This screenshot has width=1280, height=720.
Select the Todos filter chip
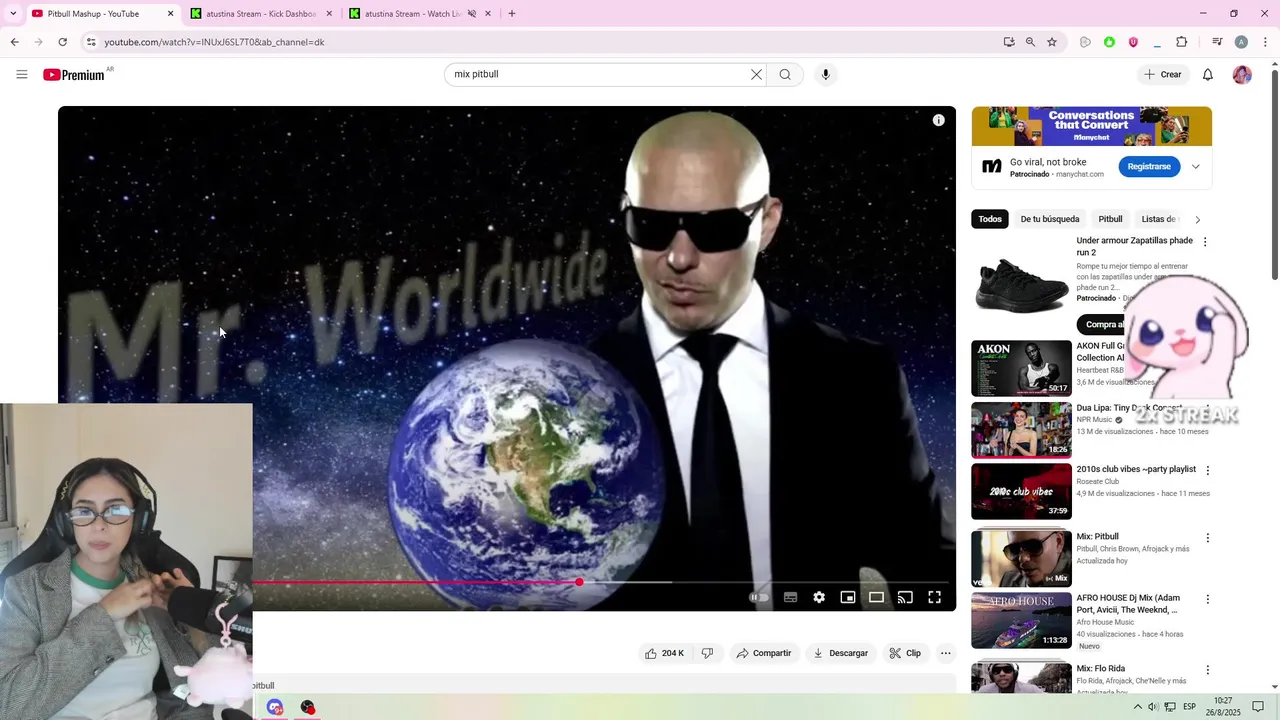[990, 219]
